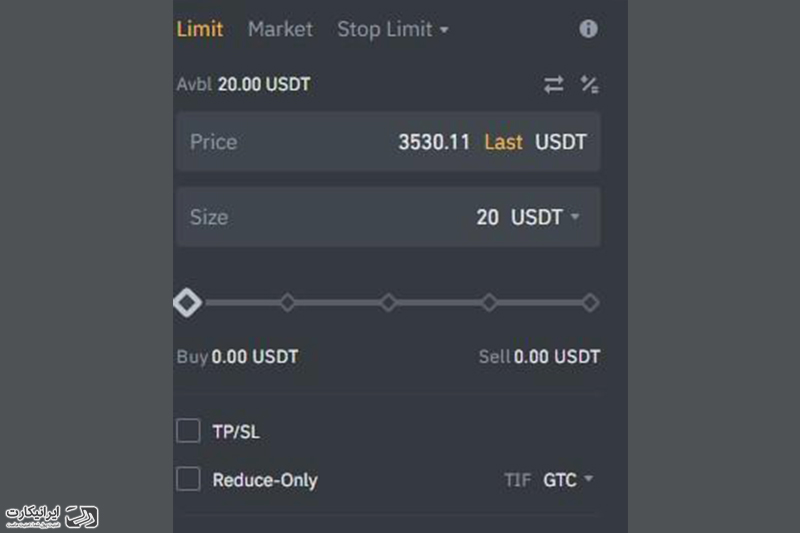Click the transfer funds arrows icon
The height and width of the screenshot is (533, 800).
tap(553, 84)
